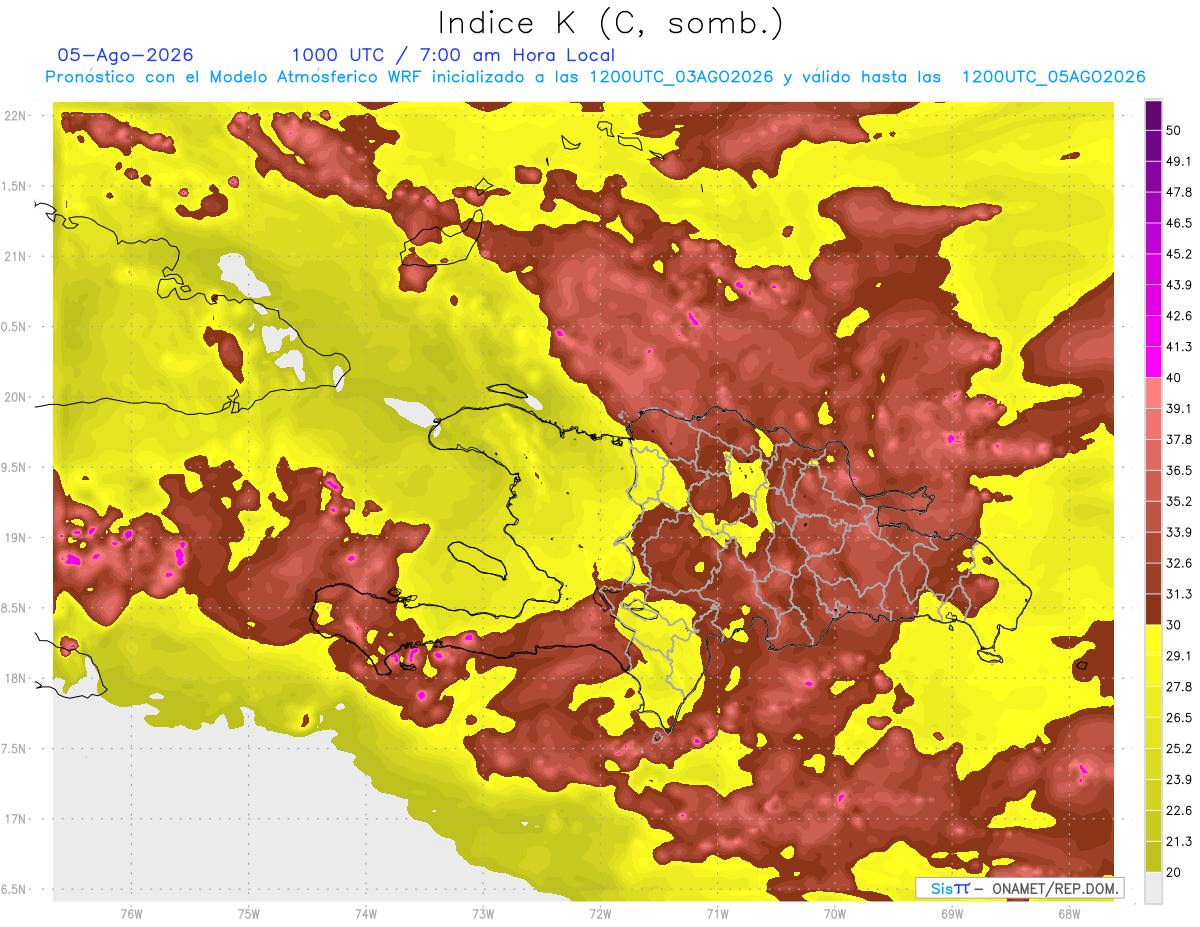The image size is (1200, 927).
Task: Click the '20' colorbar label
Action: coord(1175,872)
